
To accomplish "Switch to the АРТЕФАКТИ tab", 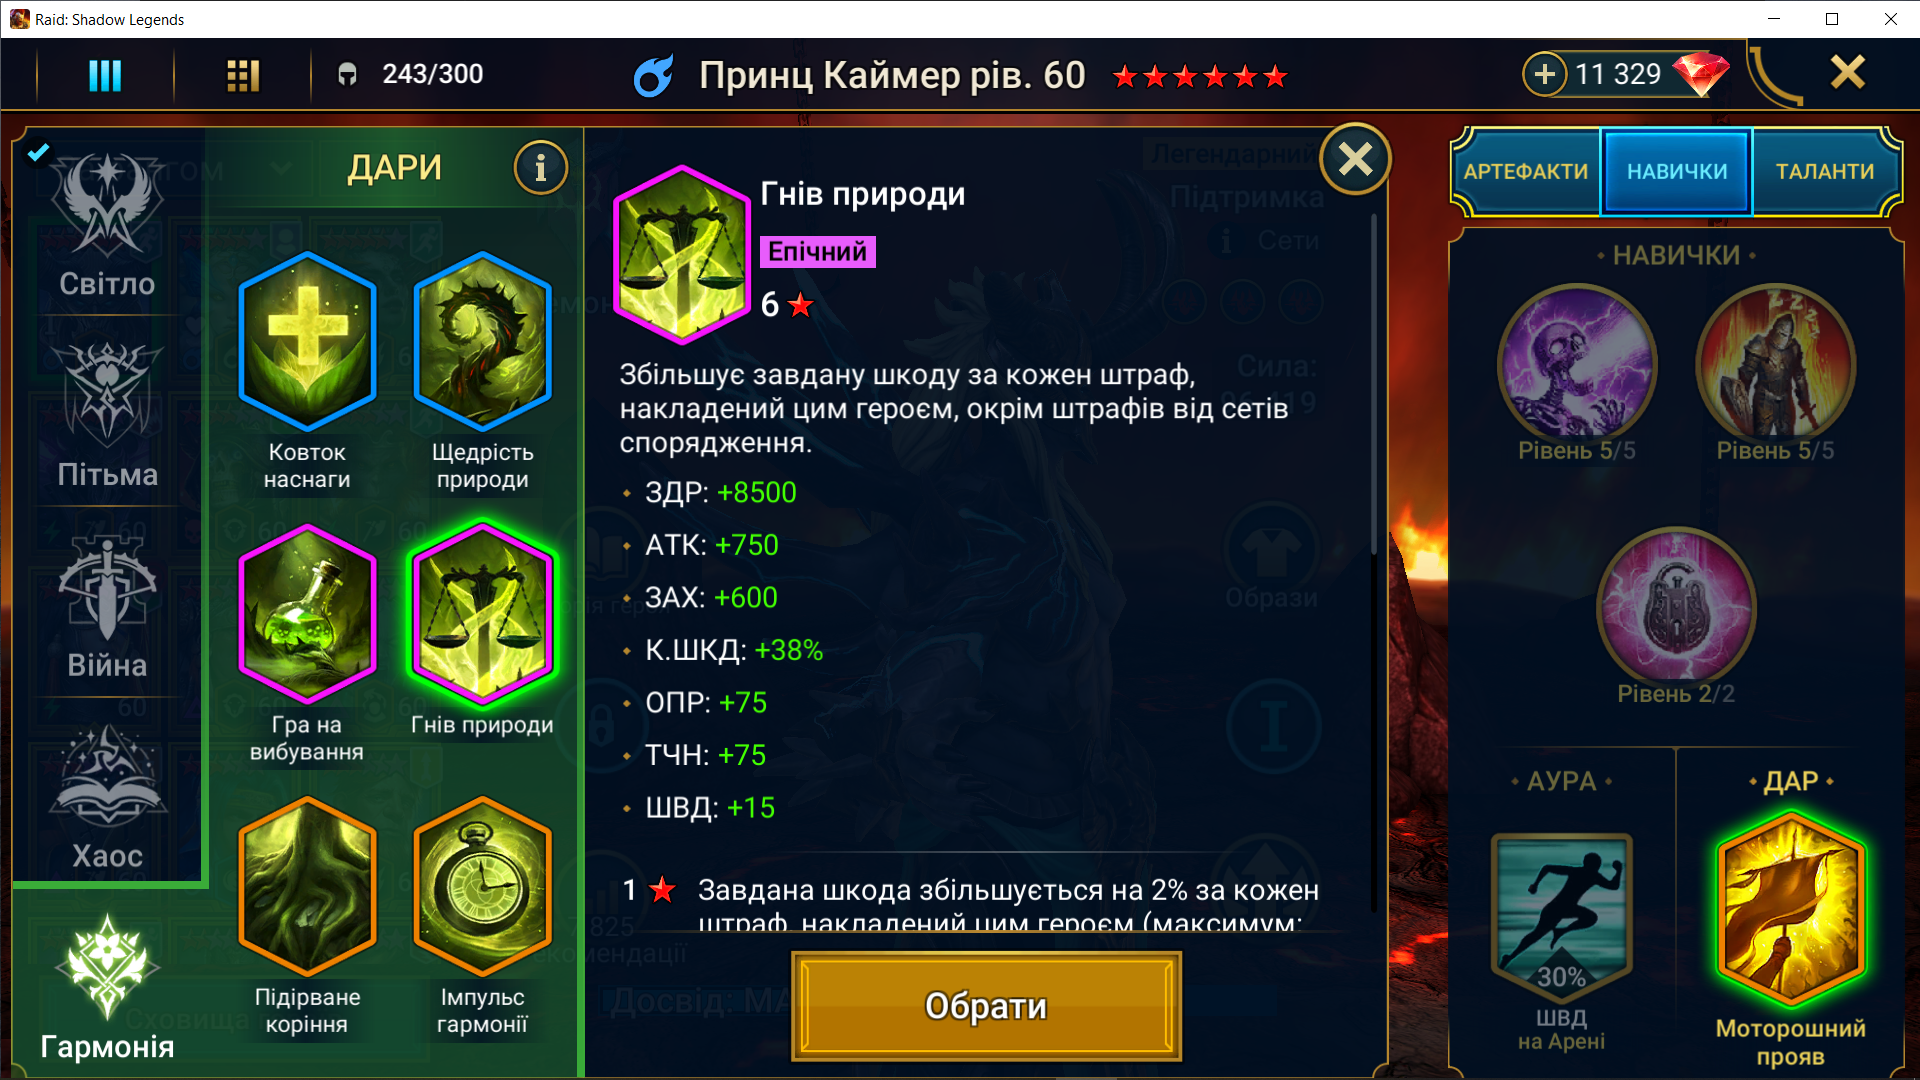I will tap(1525, 171).
